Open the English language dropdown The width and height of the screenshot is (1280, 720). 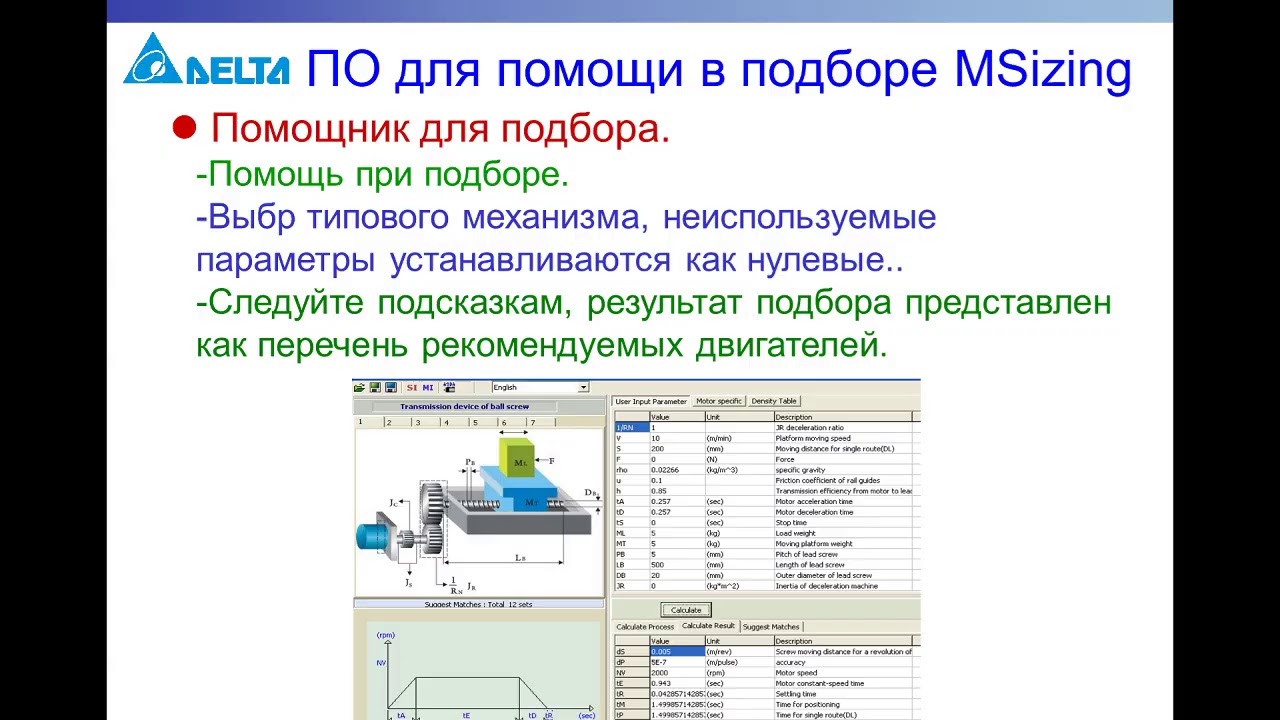click(x=540, y=387)
